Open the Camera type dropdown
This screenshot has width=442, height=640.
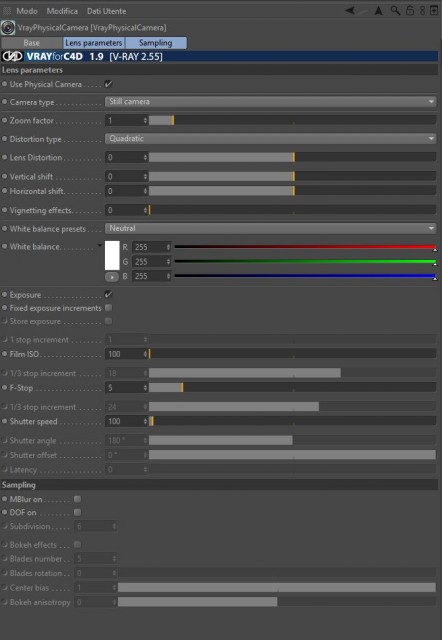pyautogui.click(x=271, y=102)
